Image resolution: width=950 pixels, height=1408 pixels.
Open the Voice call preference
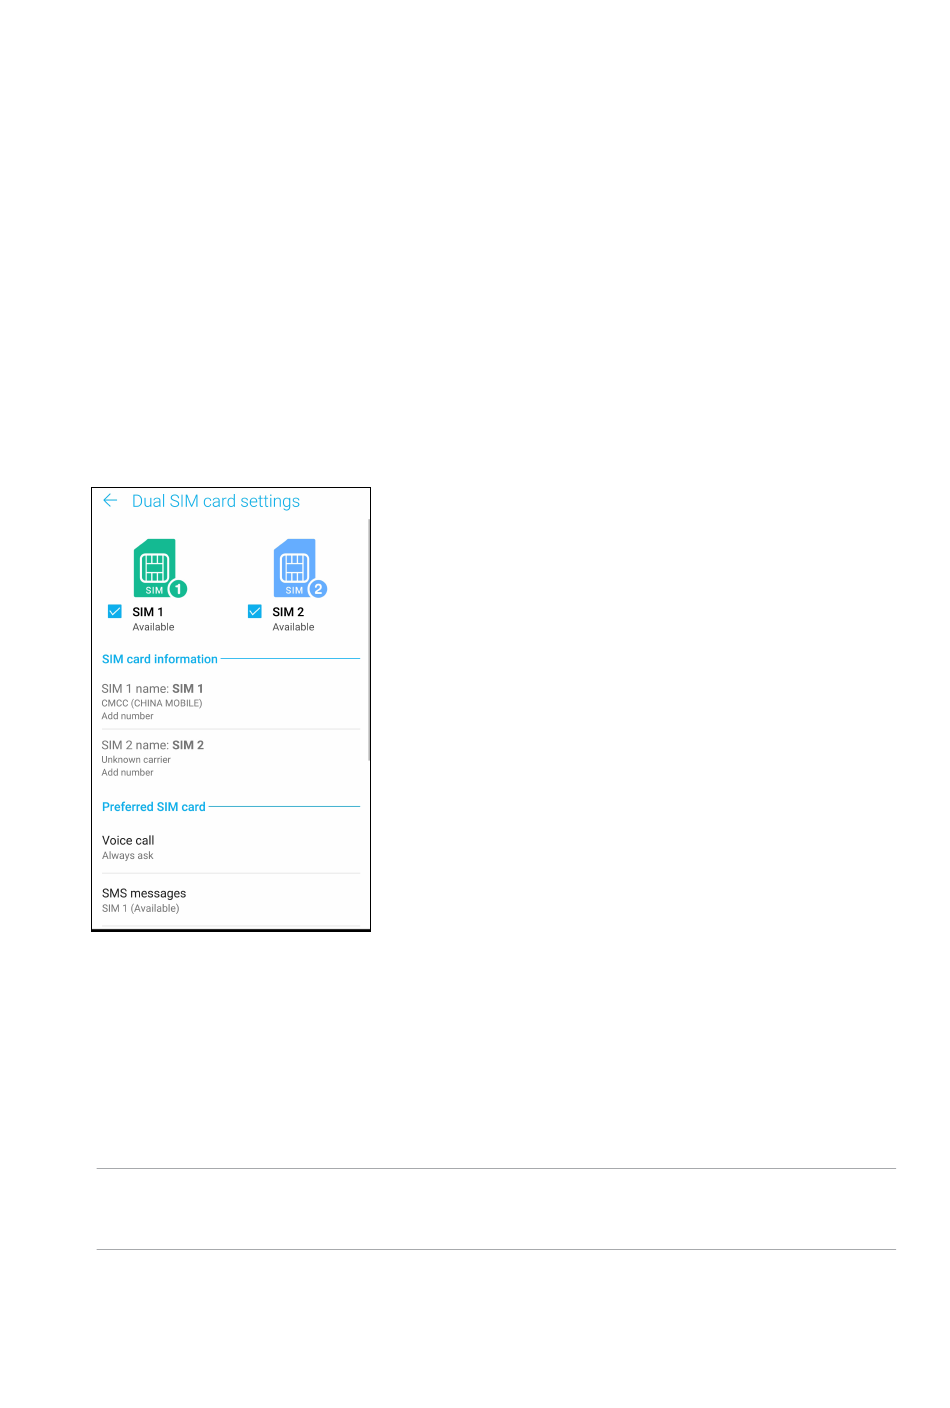point(128,841)
